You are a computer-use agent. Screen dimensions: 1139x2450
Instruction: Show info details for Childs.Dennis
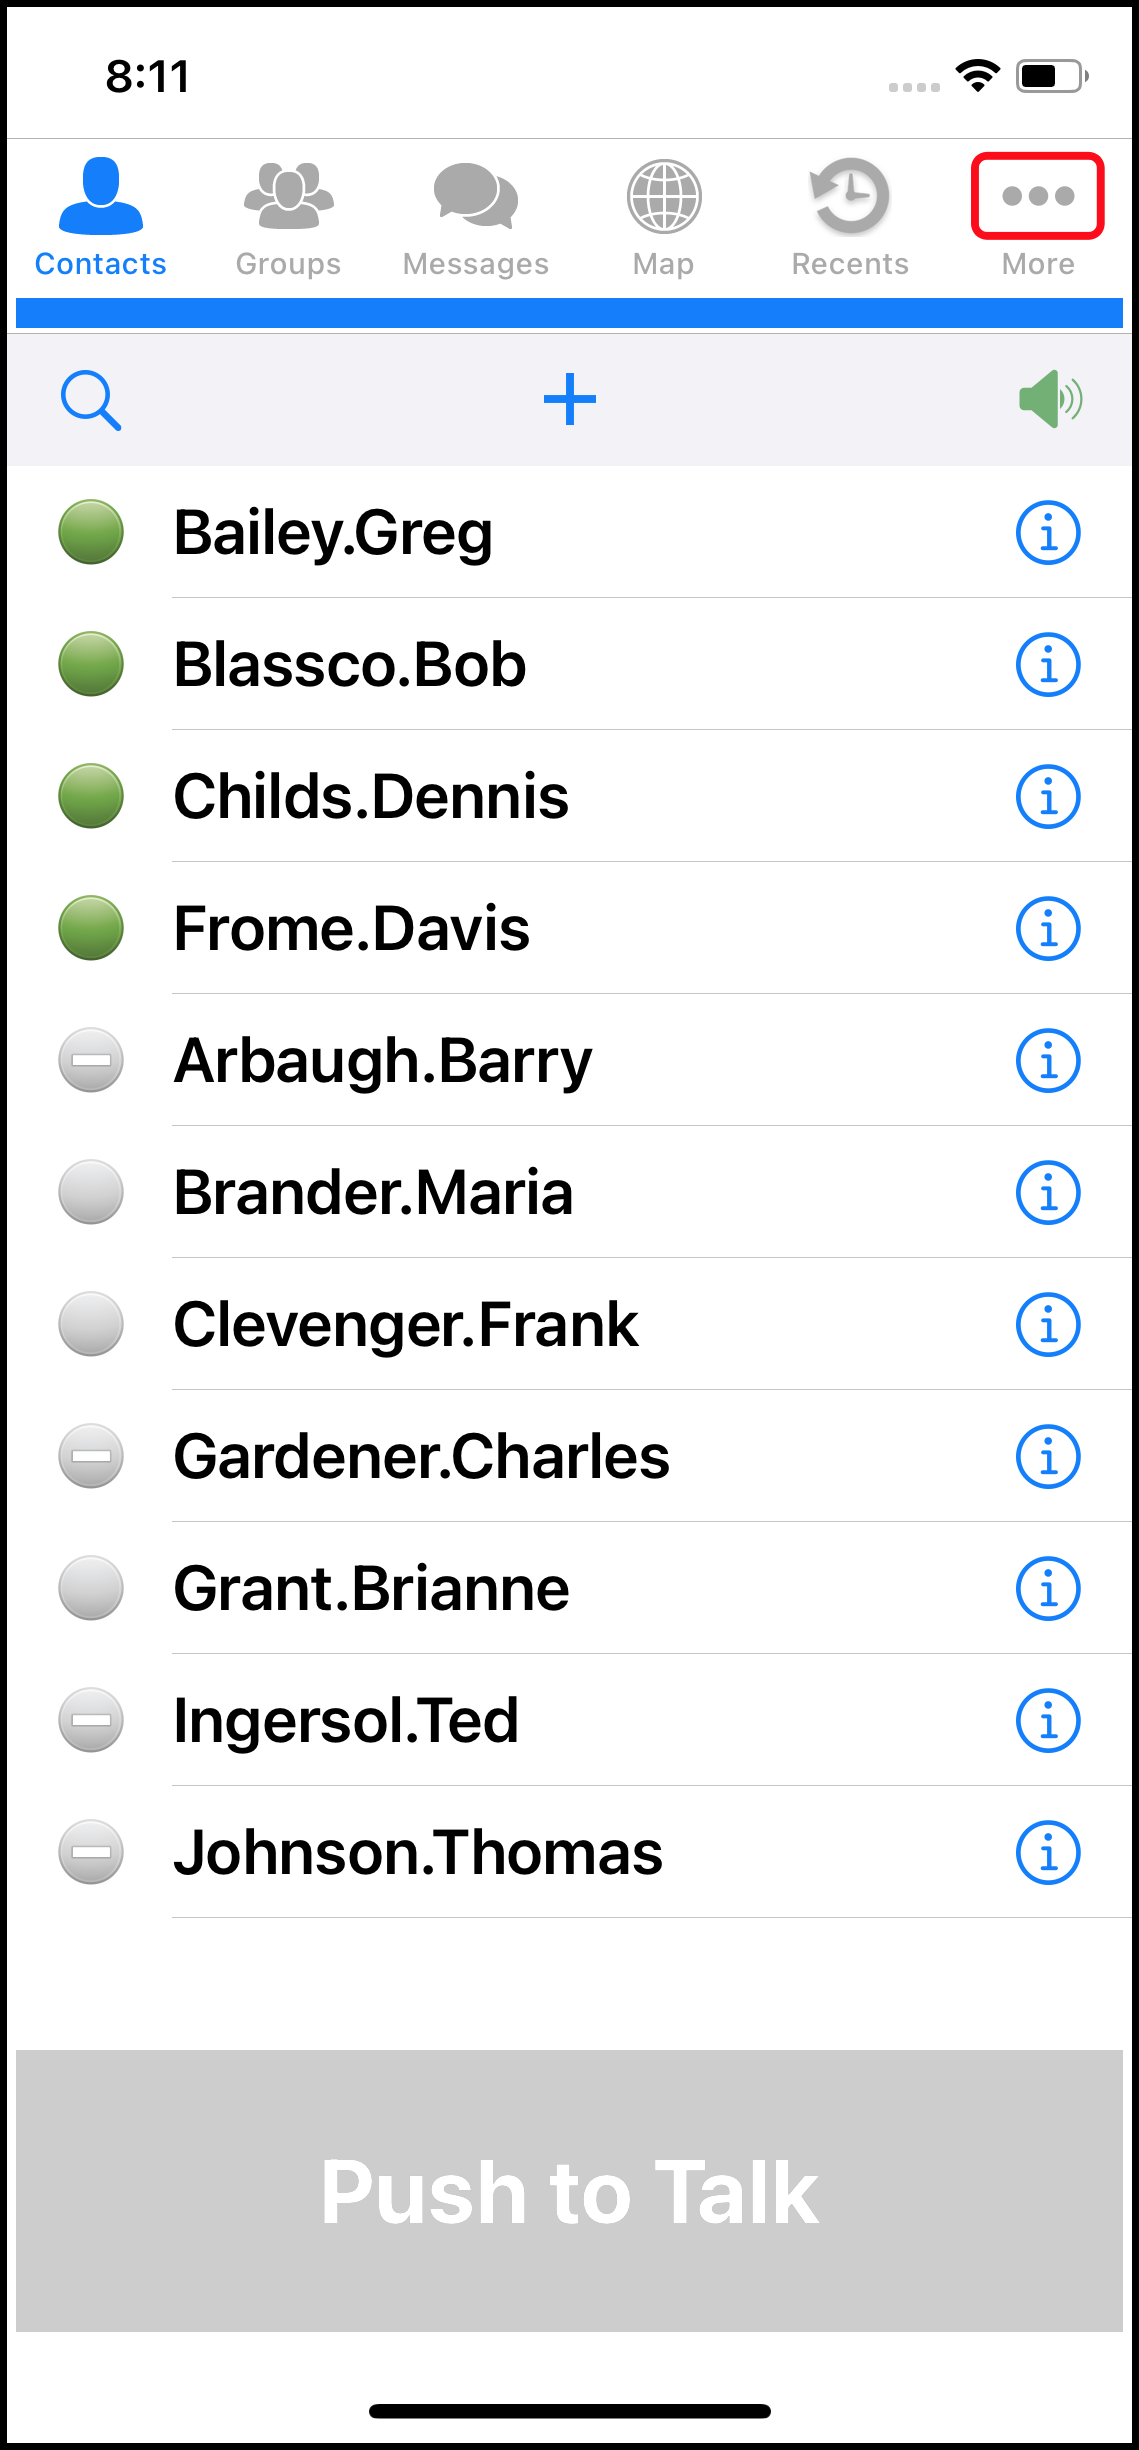point(1048,797)
